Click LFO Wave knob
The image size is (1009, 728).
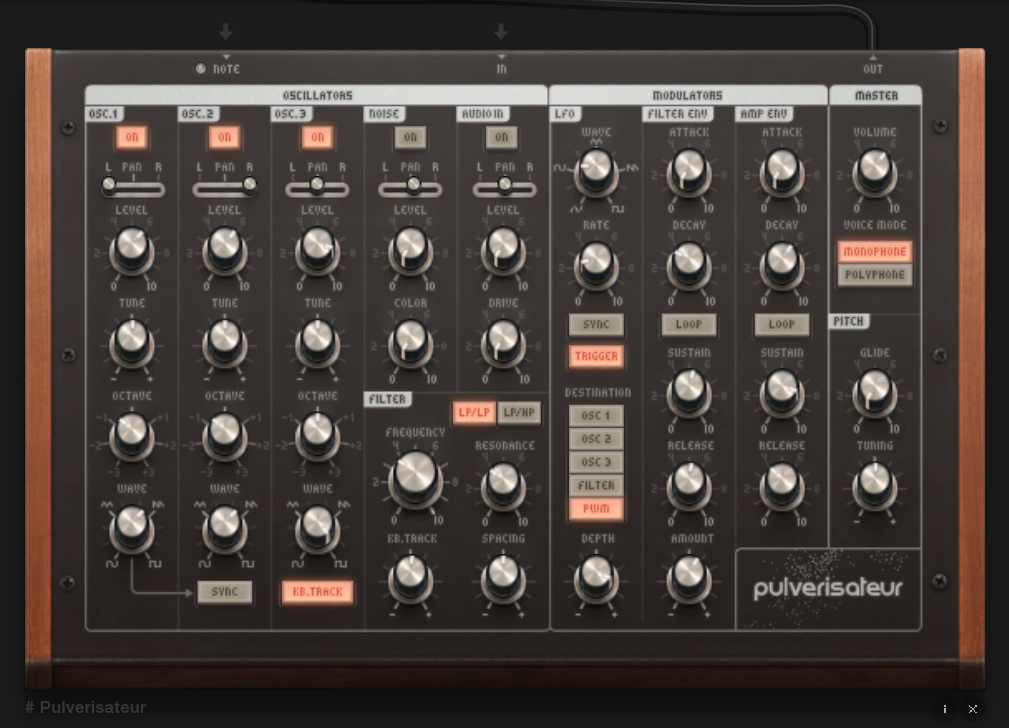pos(596,171)
